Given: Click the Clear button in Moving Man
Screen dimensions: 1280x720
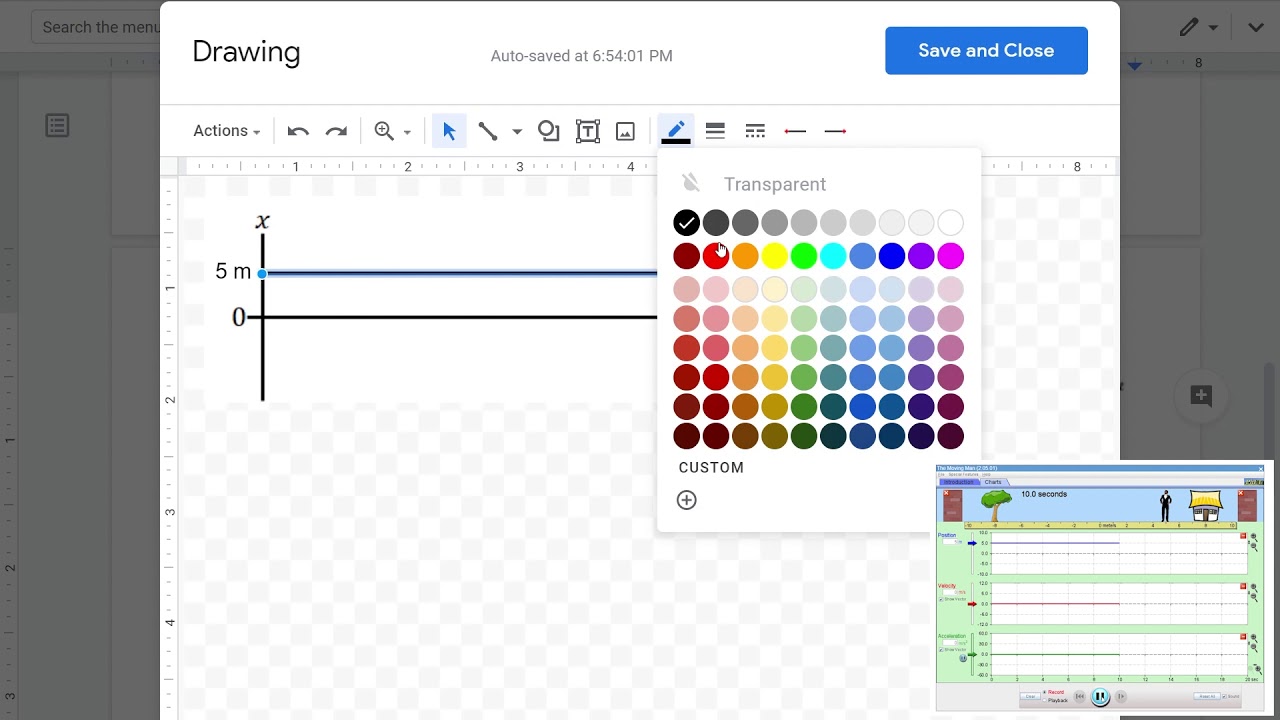Looking at the screenshot, I should pyautogui.click(x=1030, y=697).
